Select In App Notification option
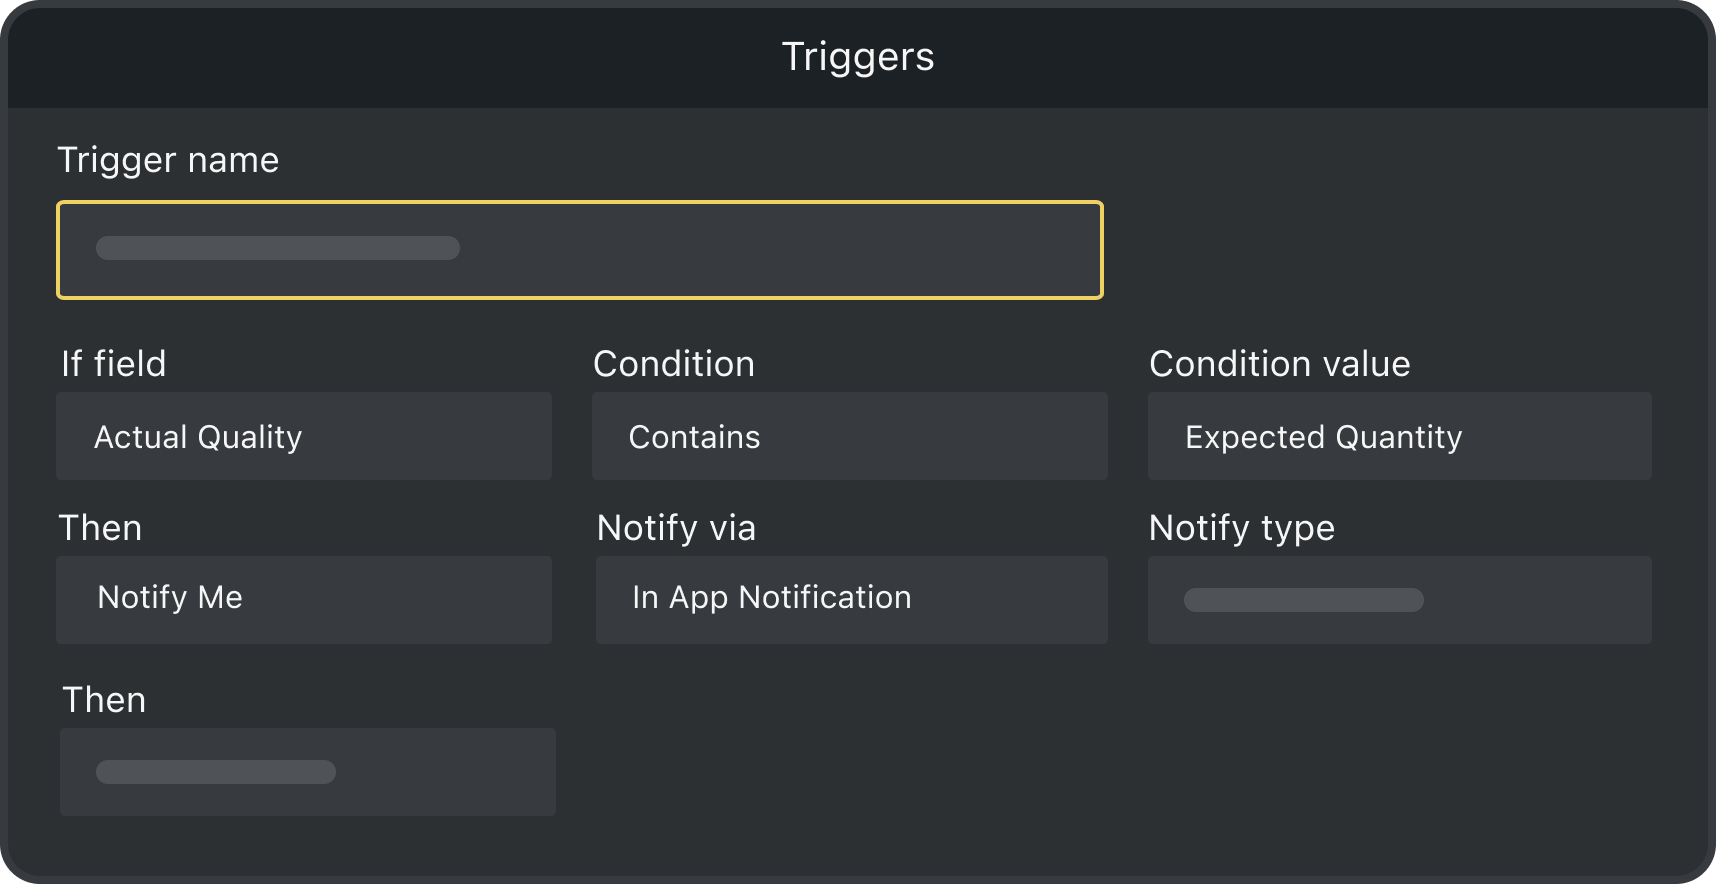 (850, 599)
